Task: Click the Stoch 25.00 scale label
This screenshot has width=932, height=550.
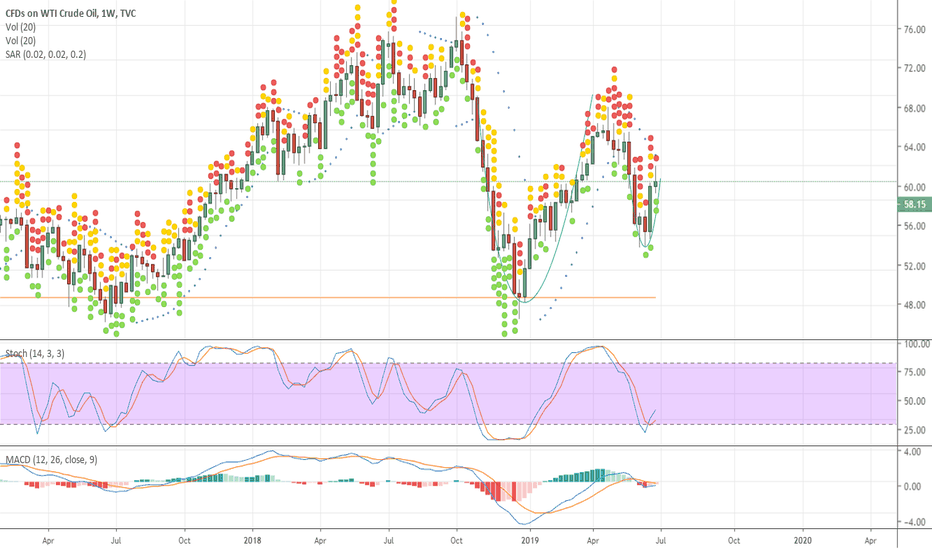Action: (914, 430)
